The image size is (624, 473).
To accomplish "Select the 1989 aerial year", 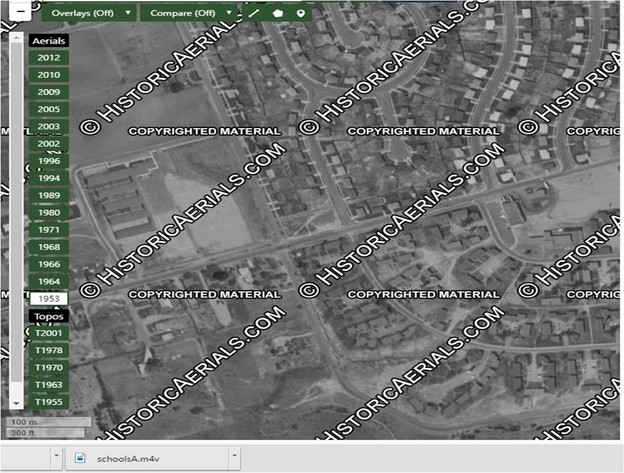I will pos(49,195).
